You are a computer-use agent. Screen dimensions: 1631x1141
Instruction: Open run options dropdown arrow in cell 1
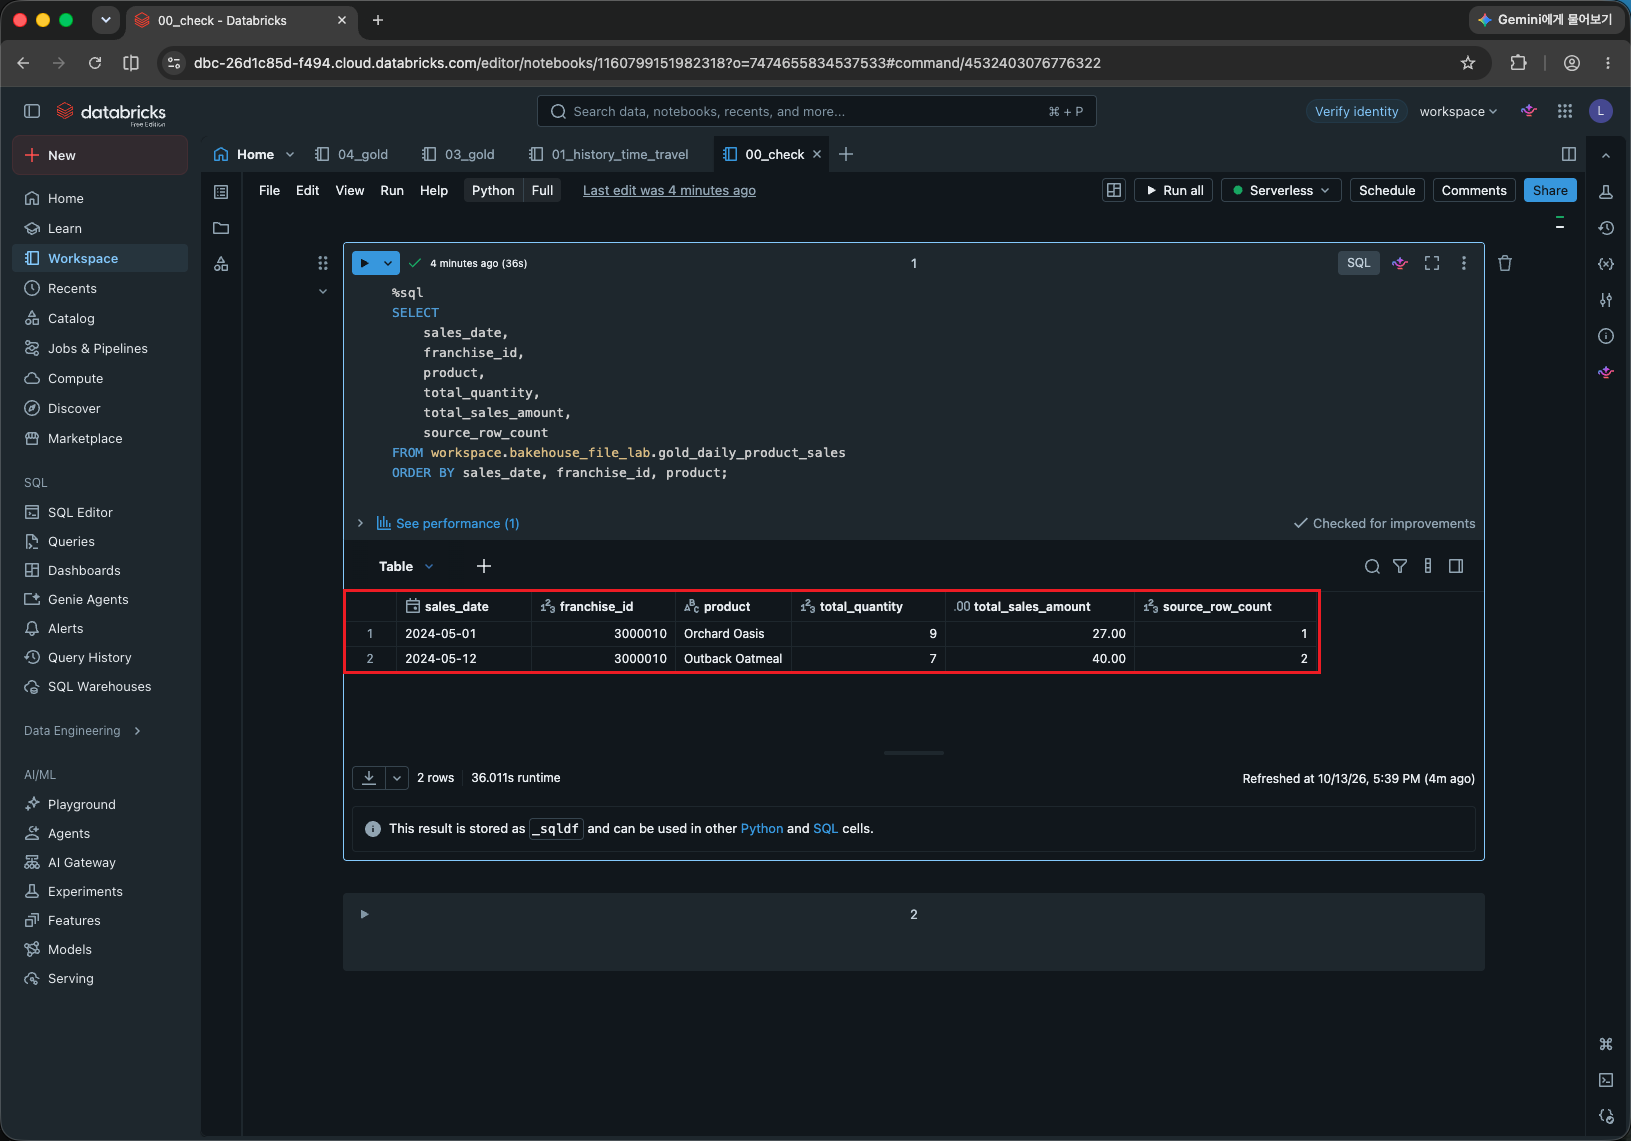(388, 263)
